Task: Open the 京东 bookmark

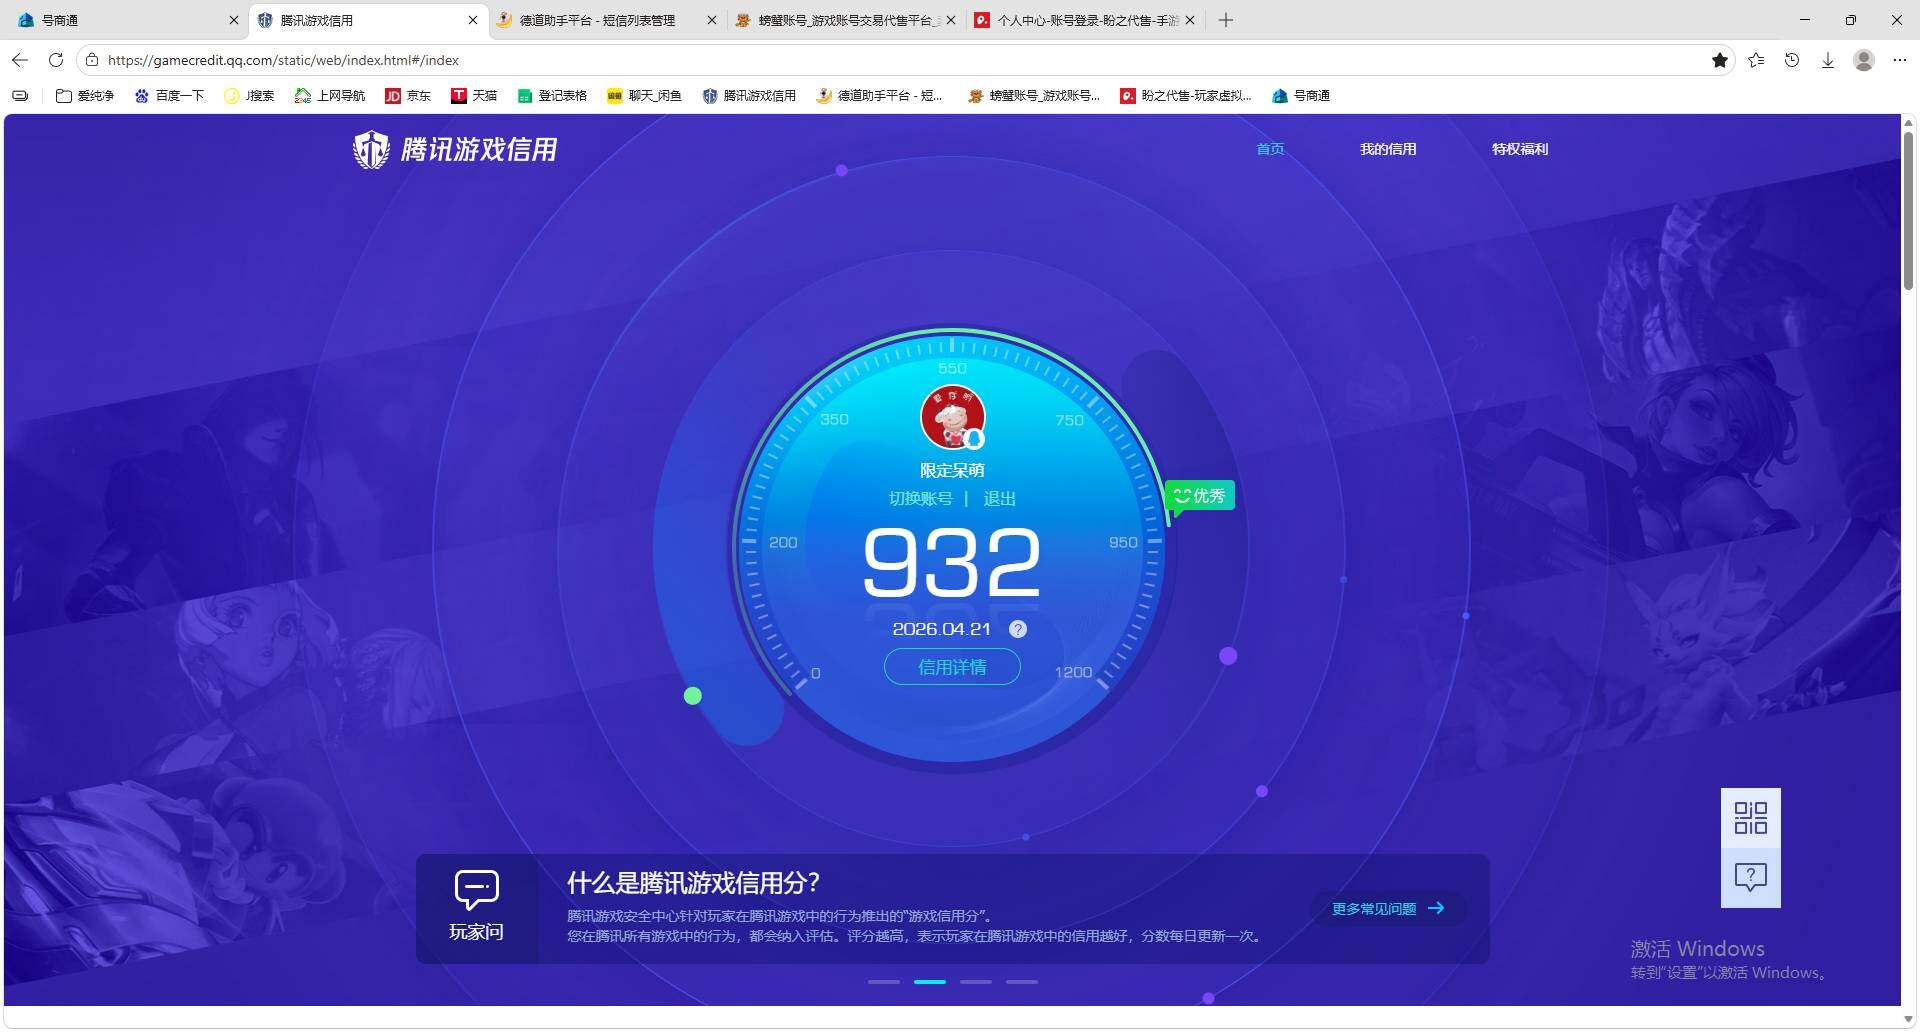Action: pyautogui.click(x=408, y=96)
